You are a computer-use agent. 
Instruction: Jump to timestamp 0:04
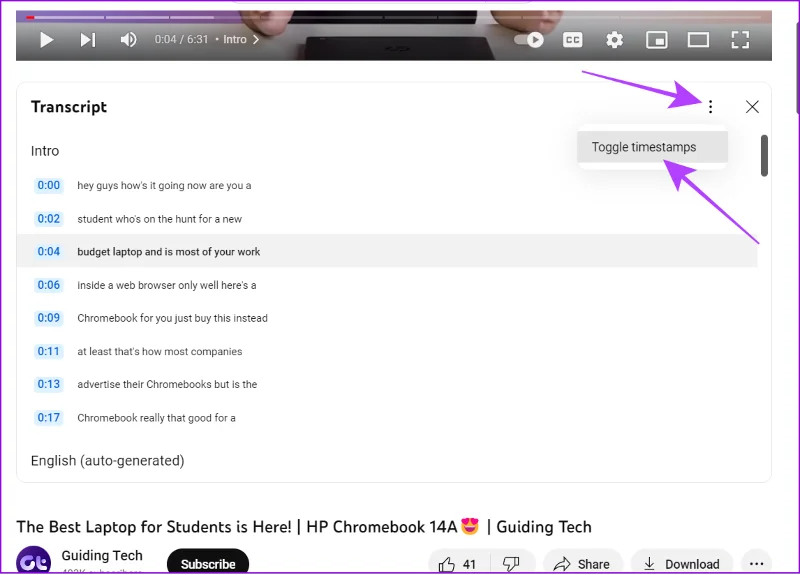tap(48, 252)
